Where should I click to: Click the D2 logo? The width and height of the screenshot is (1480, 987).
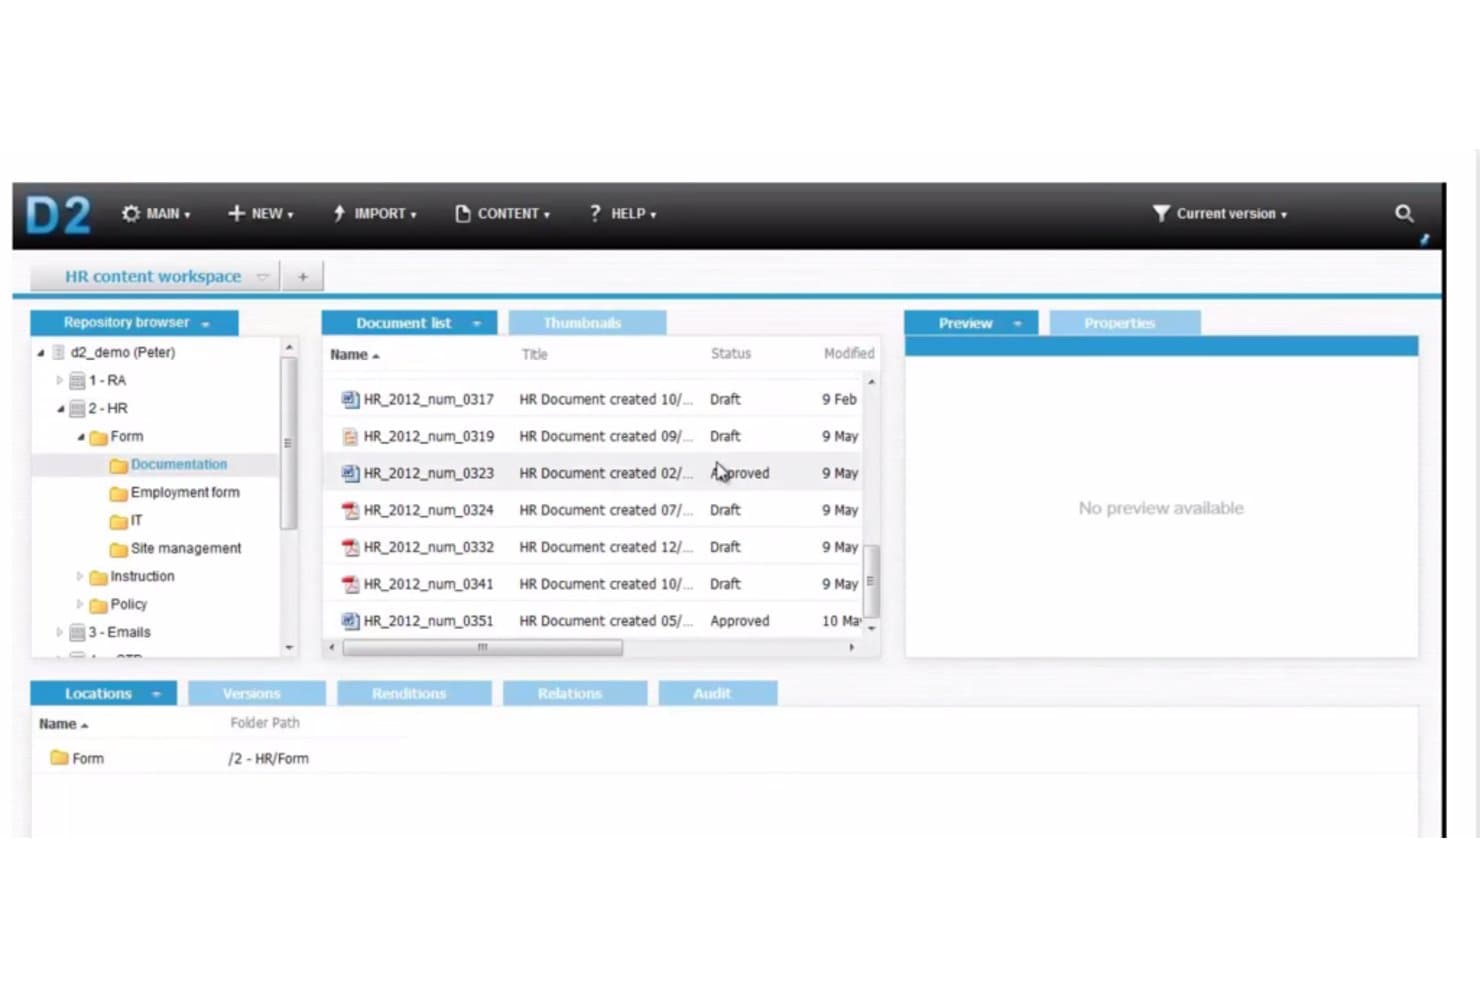click(x=58, y=214)
